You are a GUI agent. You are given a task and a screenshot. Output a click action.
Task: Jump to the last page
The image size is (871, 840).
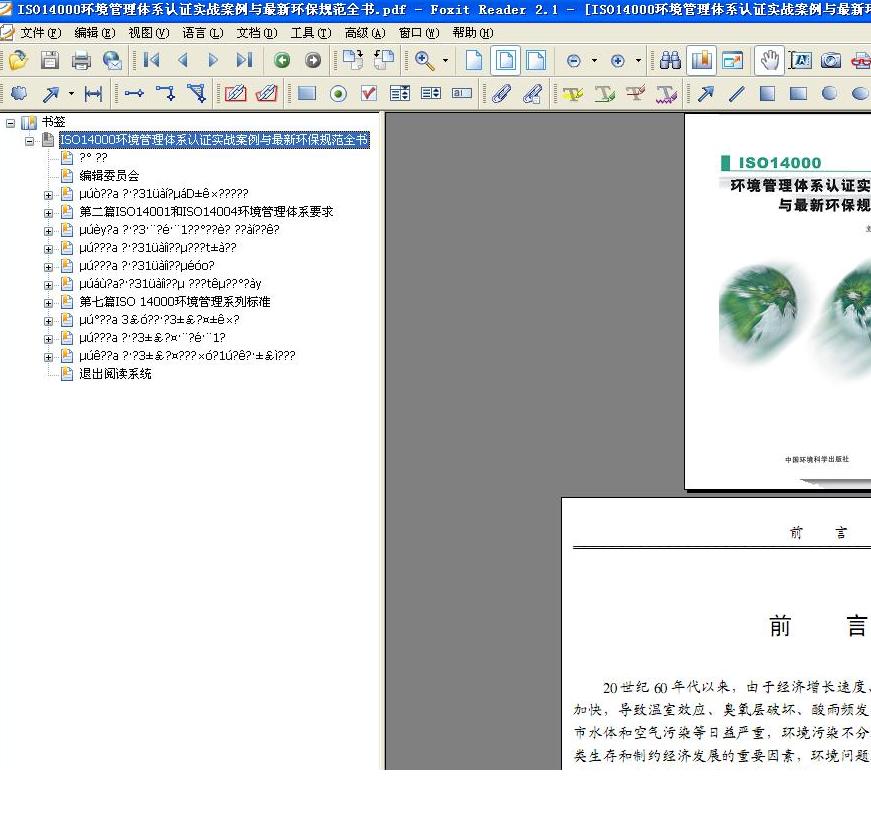[x=244, y=60]
